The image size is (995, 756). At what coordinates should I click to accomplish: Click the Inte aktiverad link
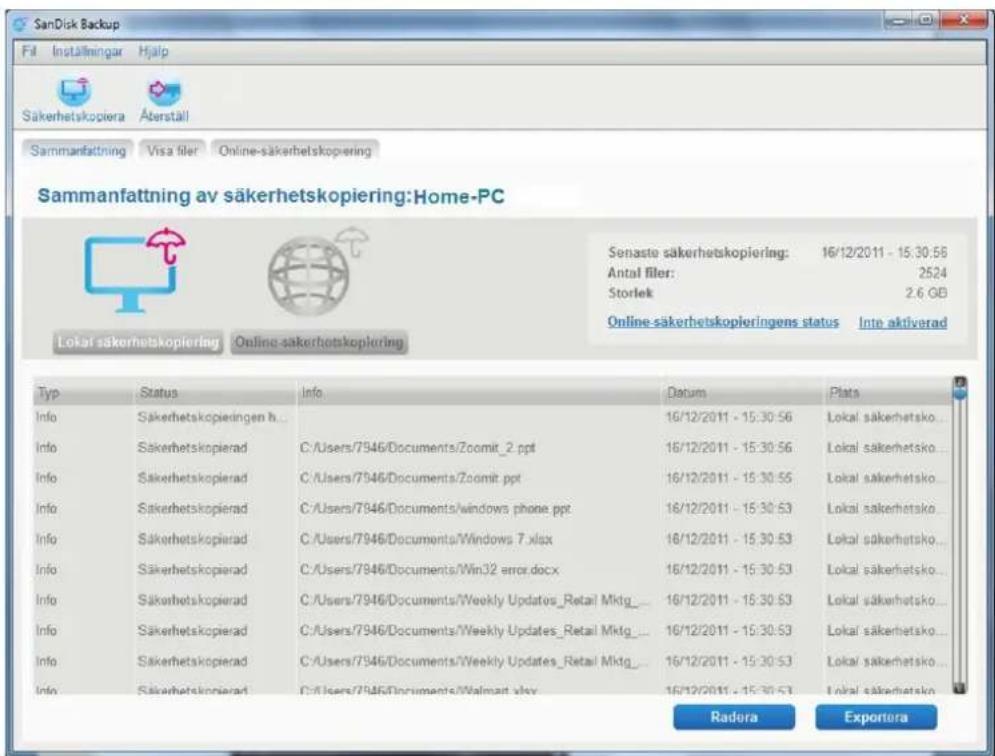(903, 322)
